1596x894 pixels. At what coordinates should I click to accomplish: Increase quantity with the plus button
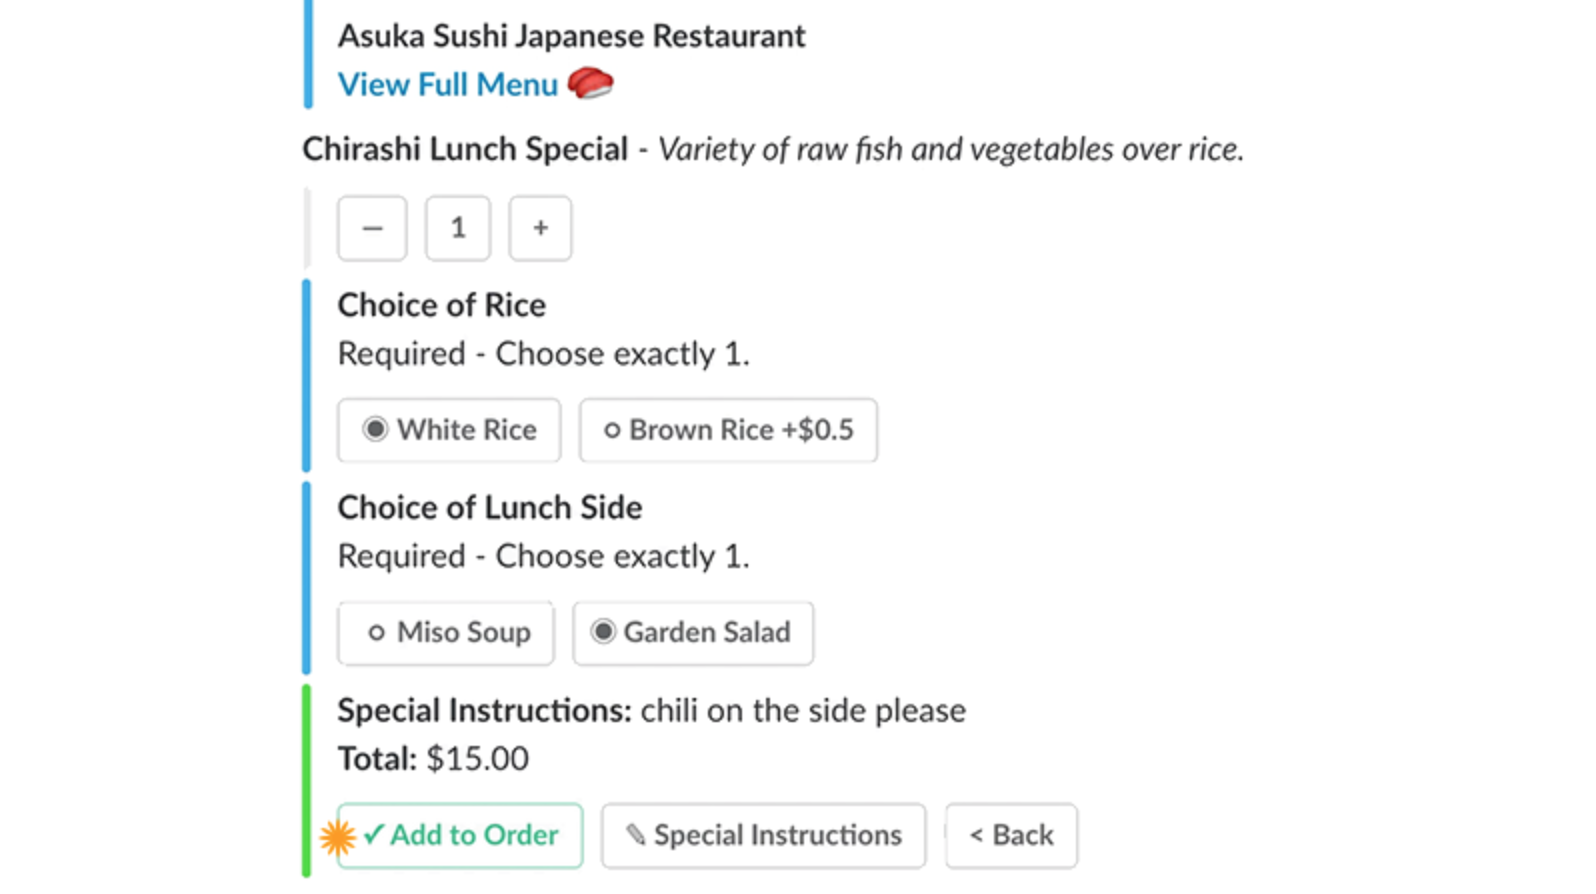[x=540, y=229]
